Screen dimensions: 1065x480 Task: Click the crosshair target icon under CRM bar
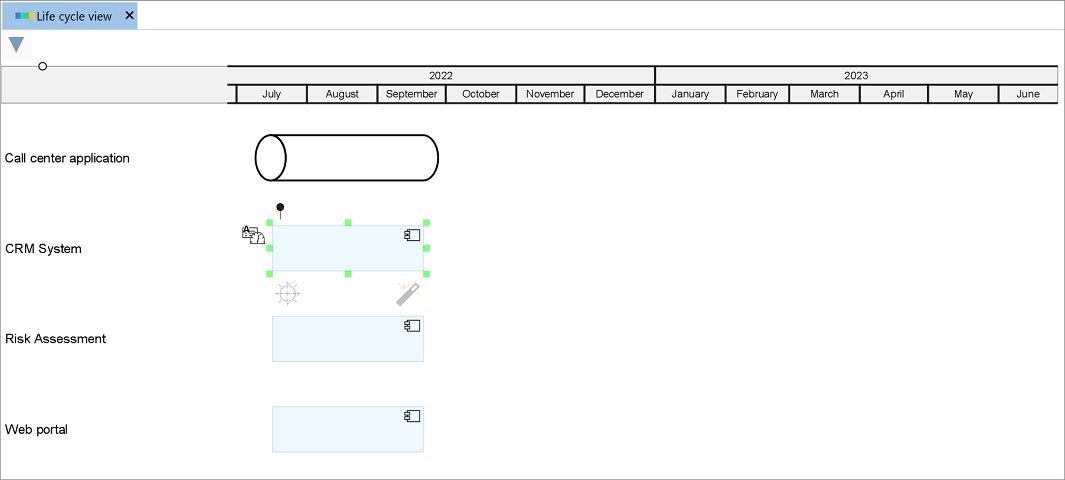click(287, 293)
